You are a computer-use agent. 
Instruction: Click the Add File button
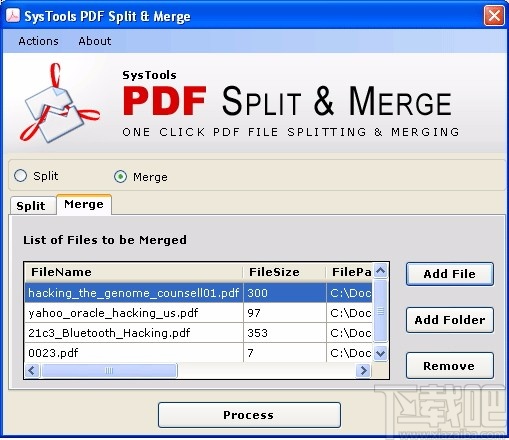click(x=450, y=274)
